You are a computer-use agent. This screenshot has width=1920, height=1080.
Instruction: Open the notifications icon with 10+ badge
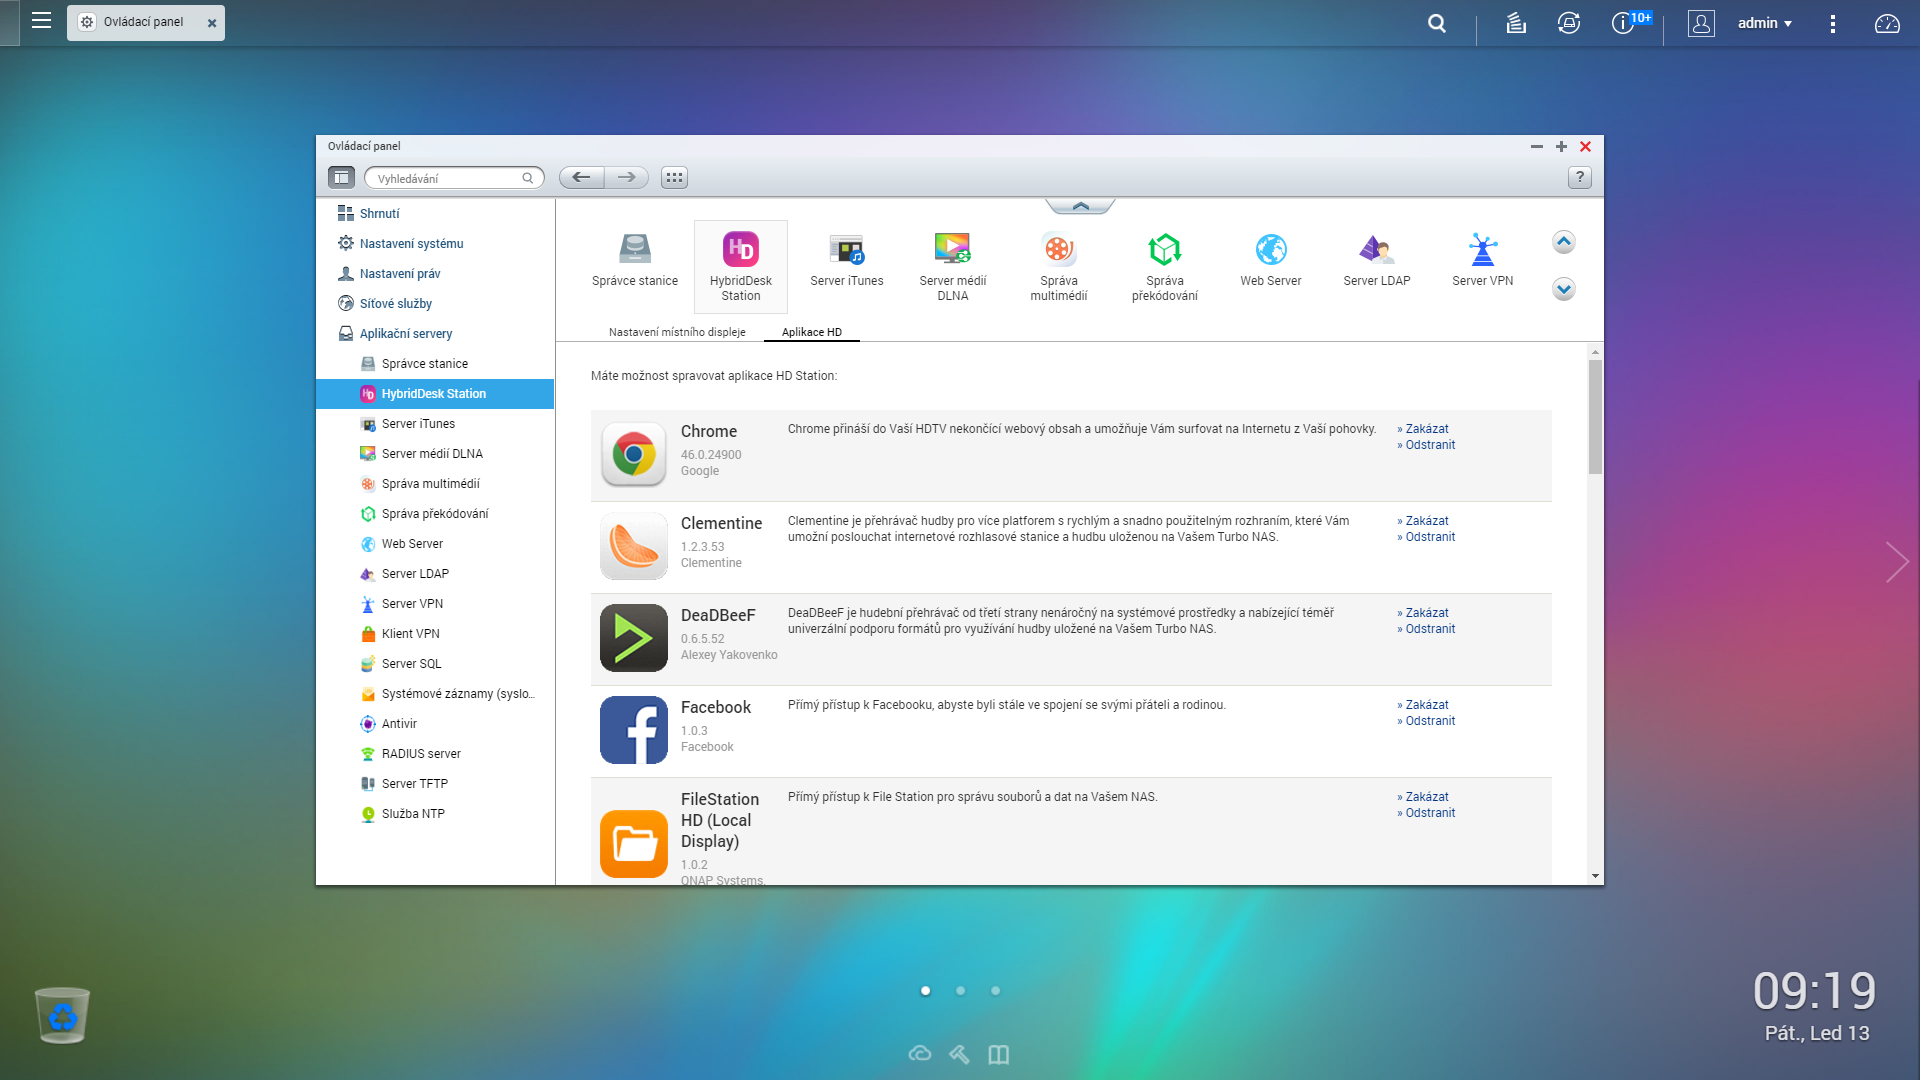pos(1623,23)
